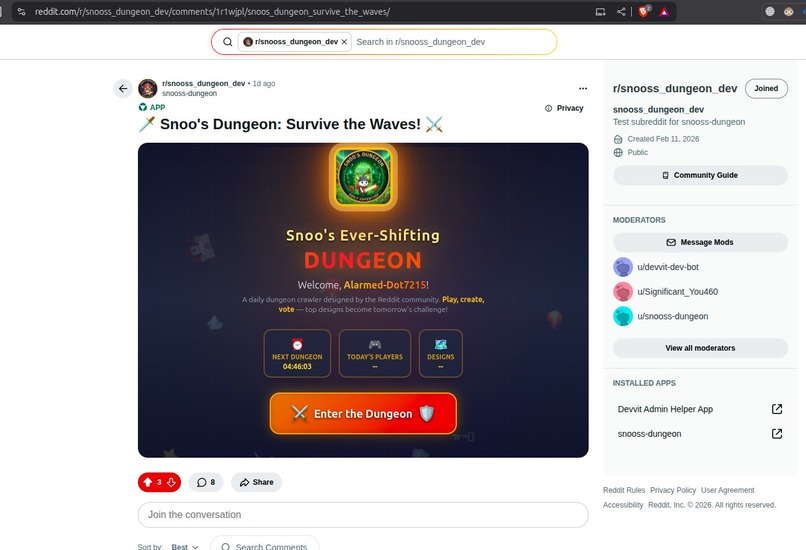This screenshot has height=550, width=806.
Task: Click Enter the Dungeon button
Action: [363, 414]
